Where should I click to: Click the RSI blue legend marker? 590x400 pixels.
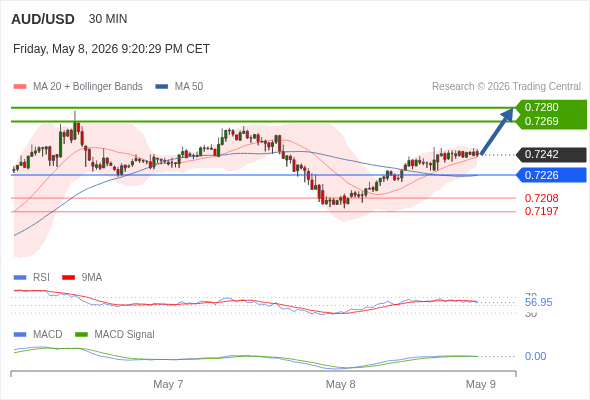click(x=20, y=278)
